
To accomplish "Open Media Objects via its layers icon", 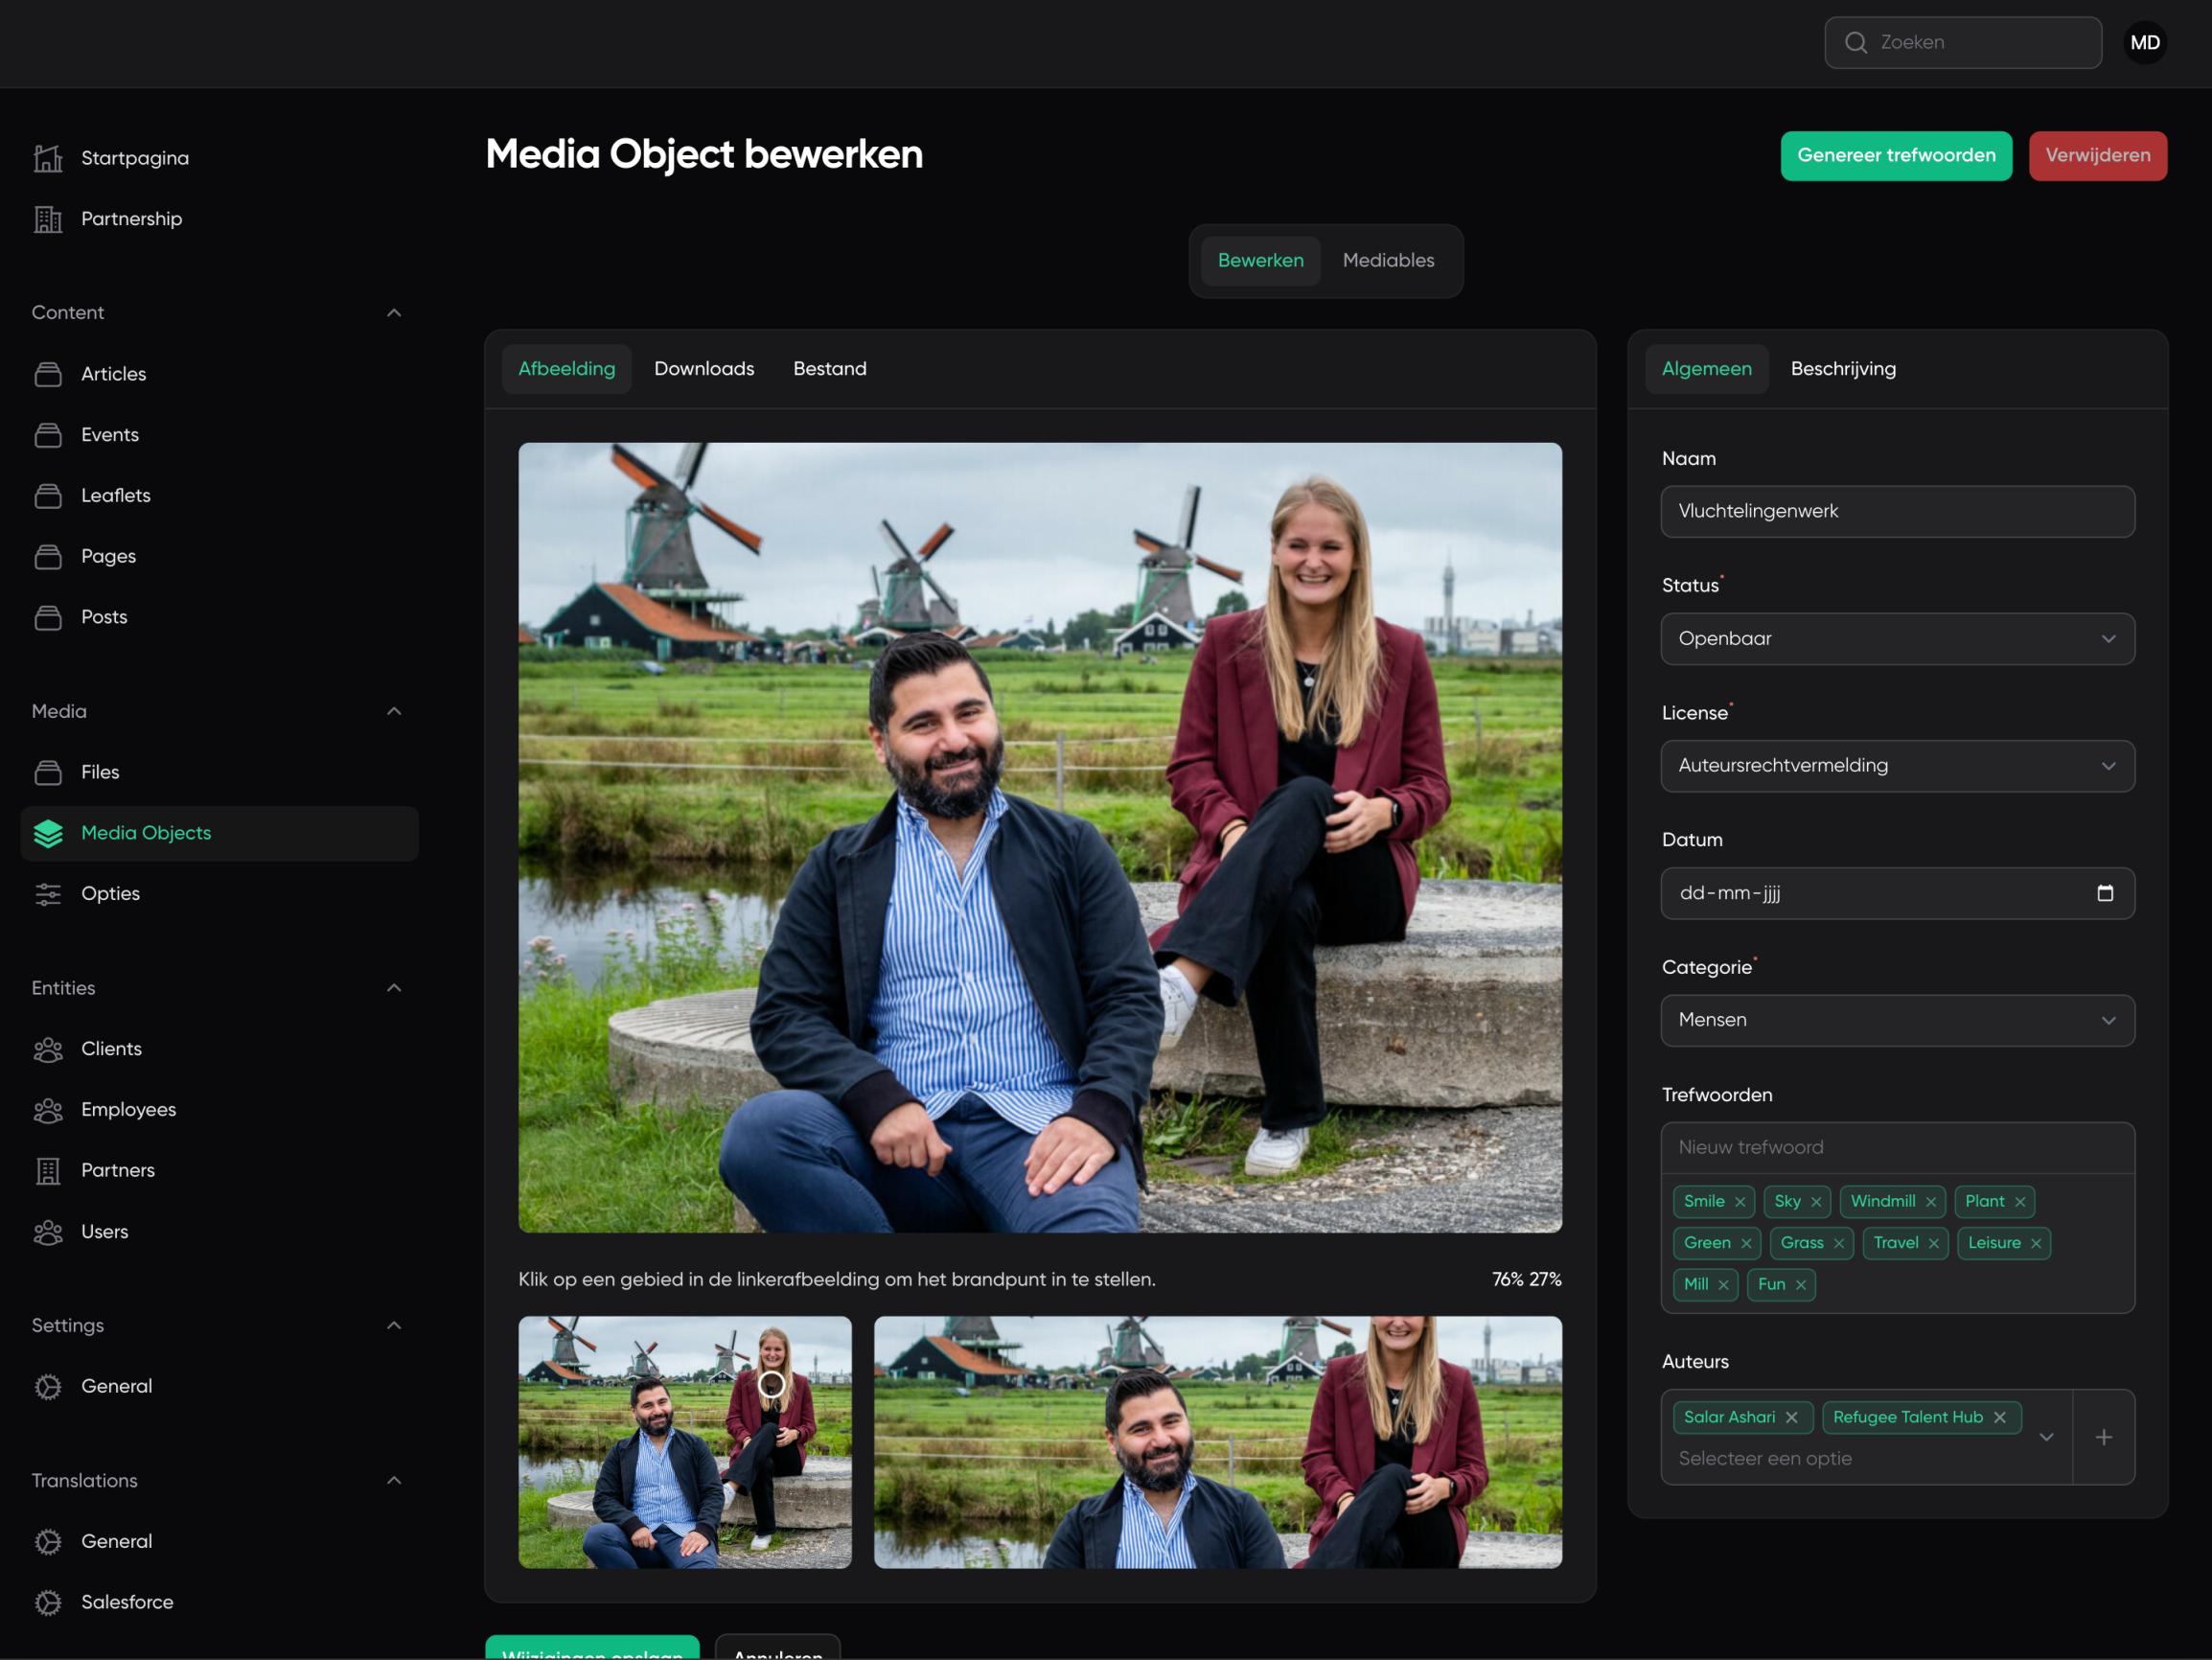I will 47,833.
